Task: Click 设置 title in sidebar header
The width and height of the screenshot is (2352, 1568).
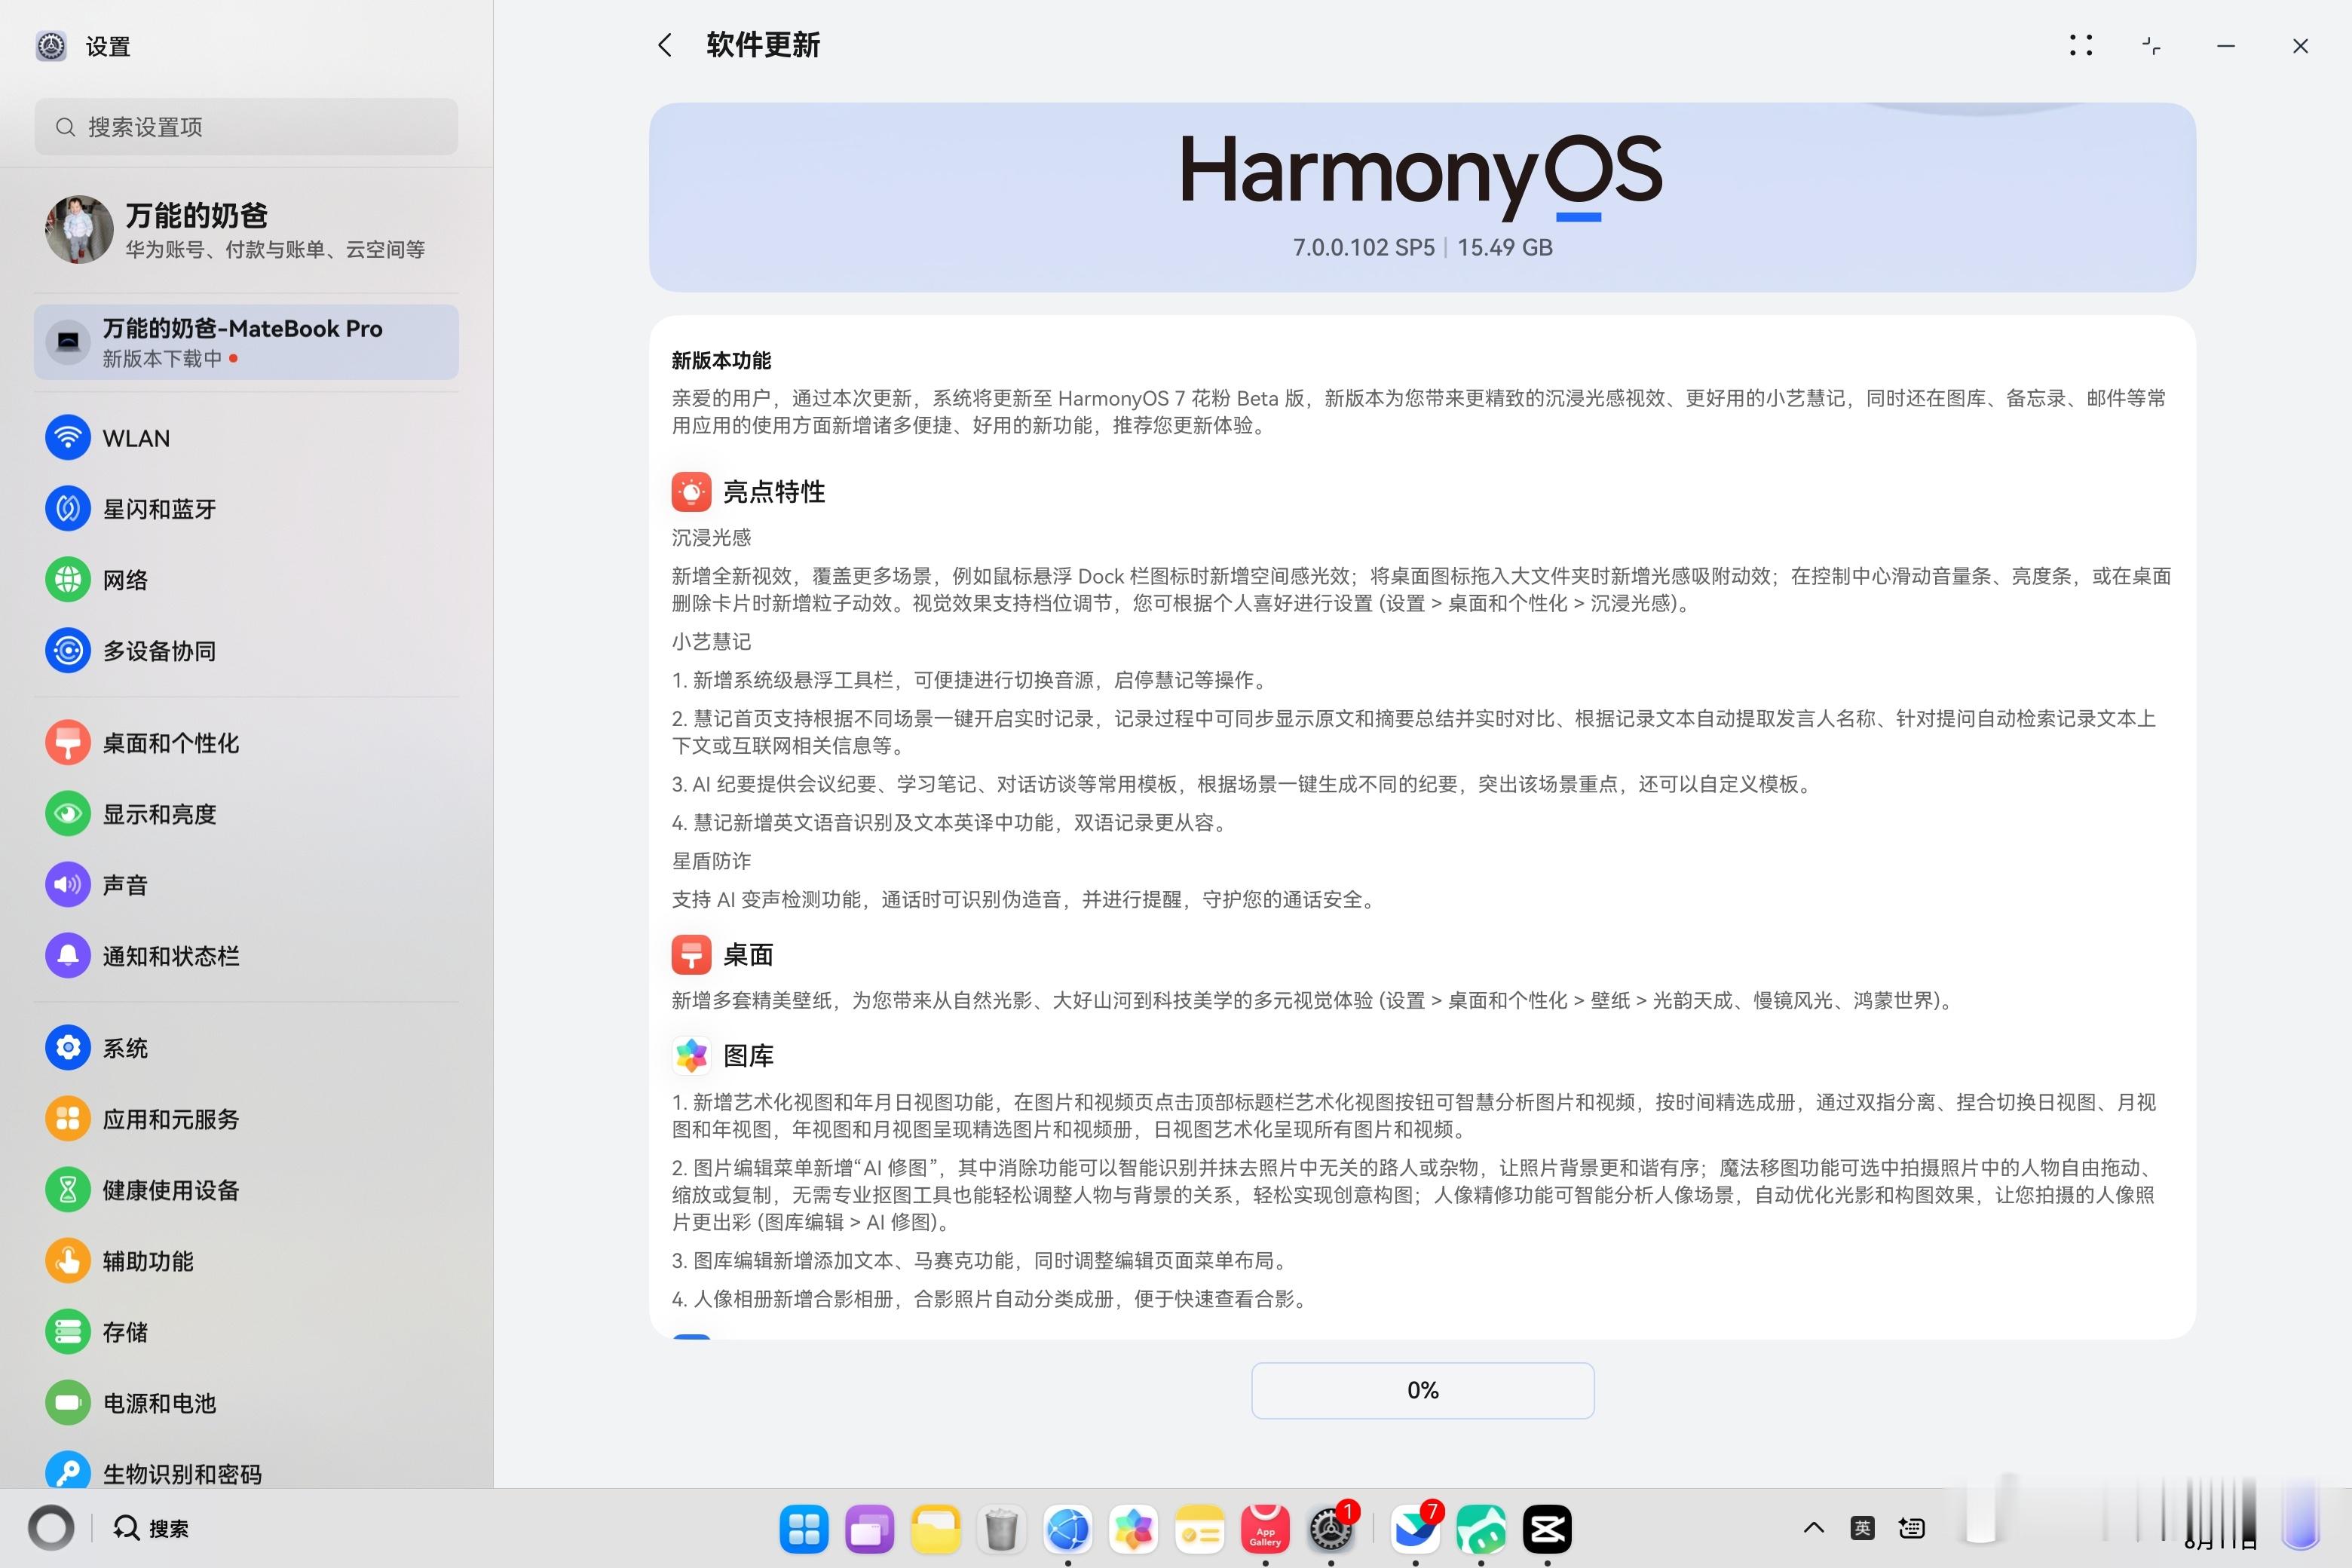Action: pyautogui.click(x=108, y=46)
